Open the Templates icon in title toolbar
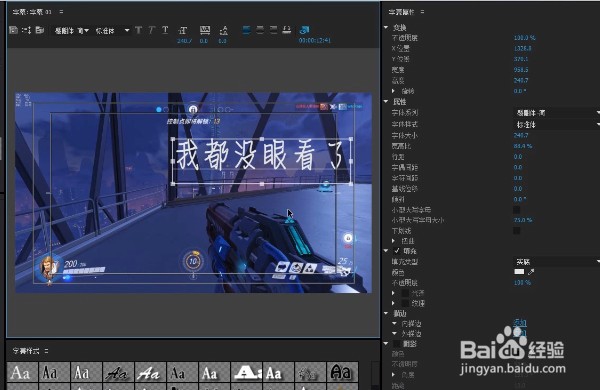 coord(40,30)
